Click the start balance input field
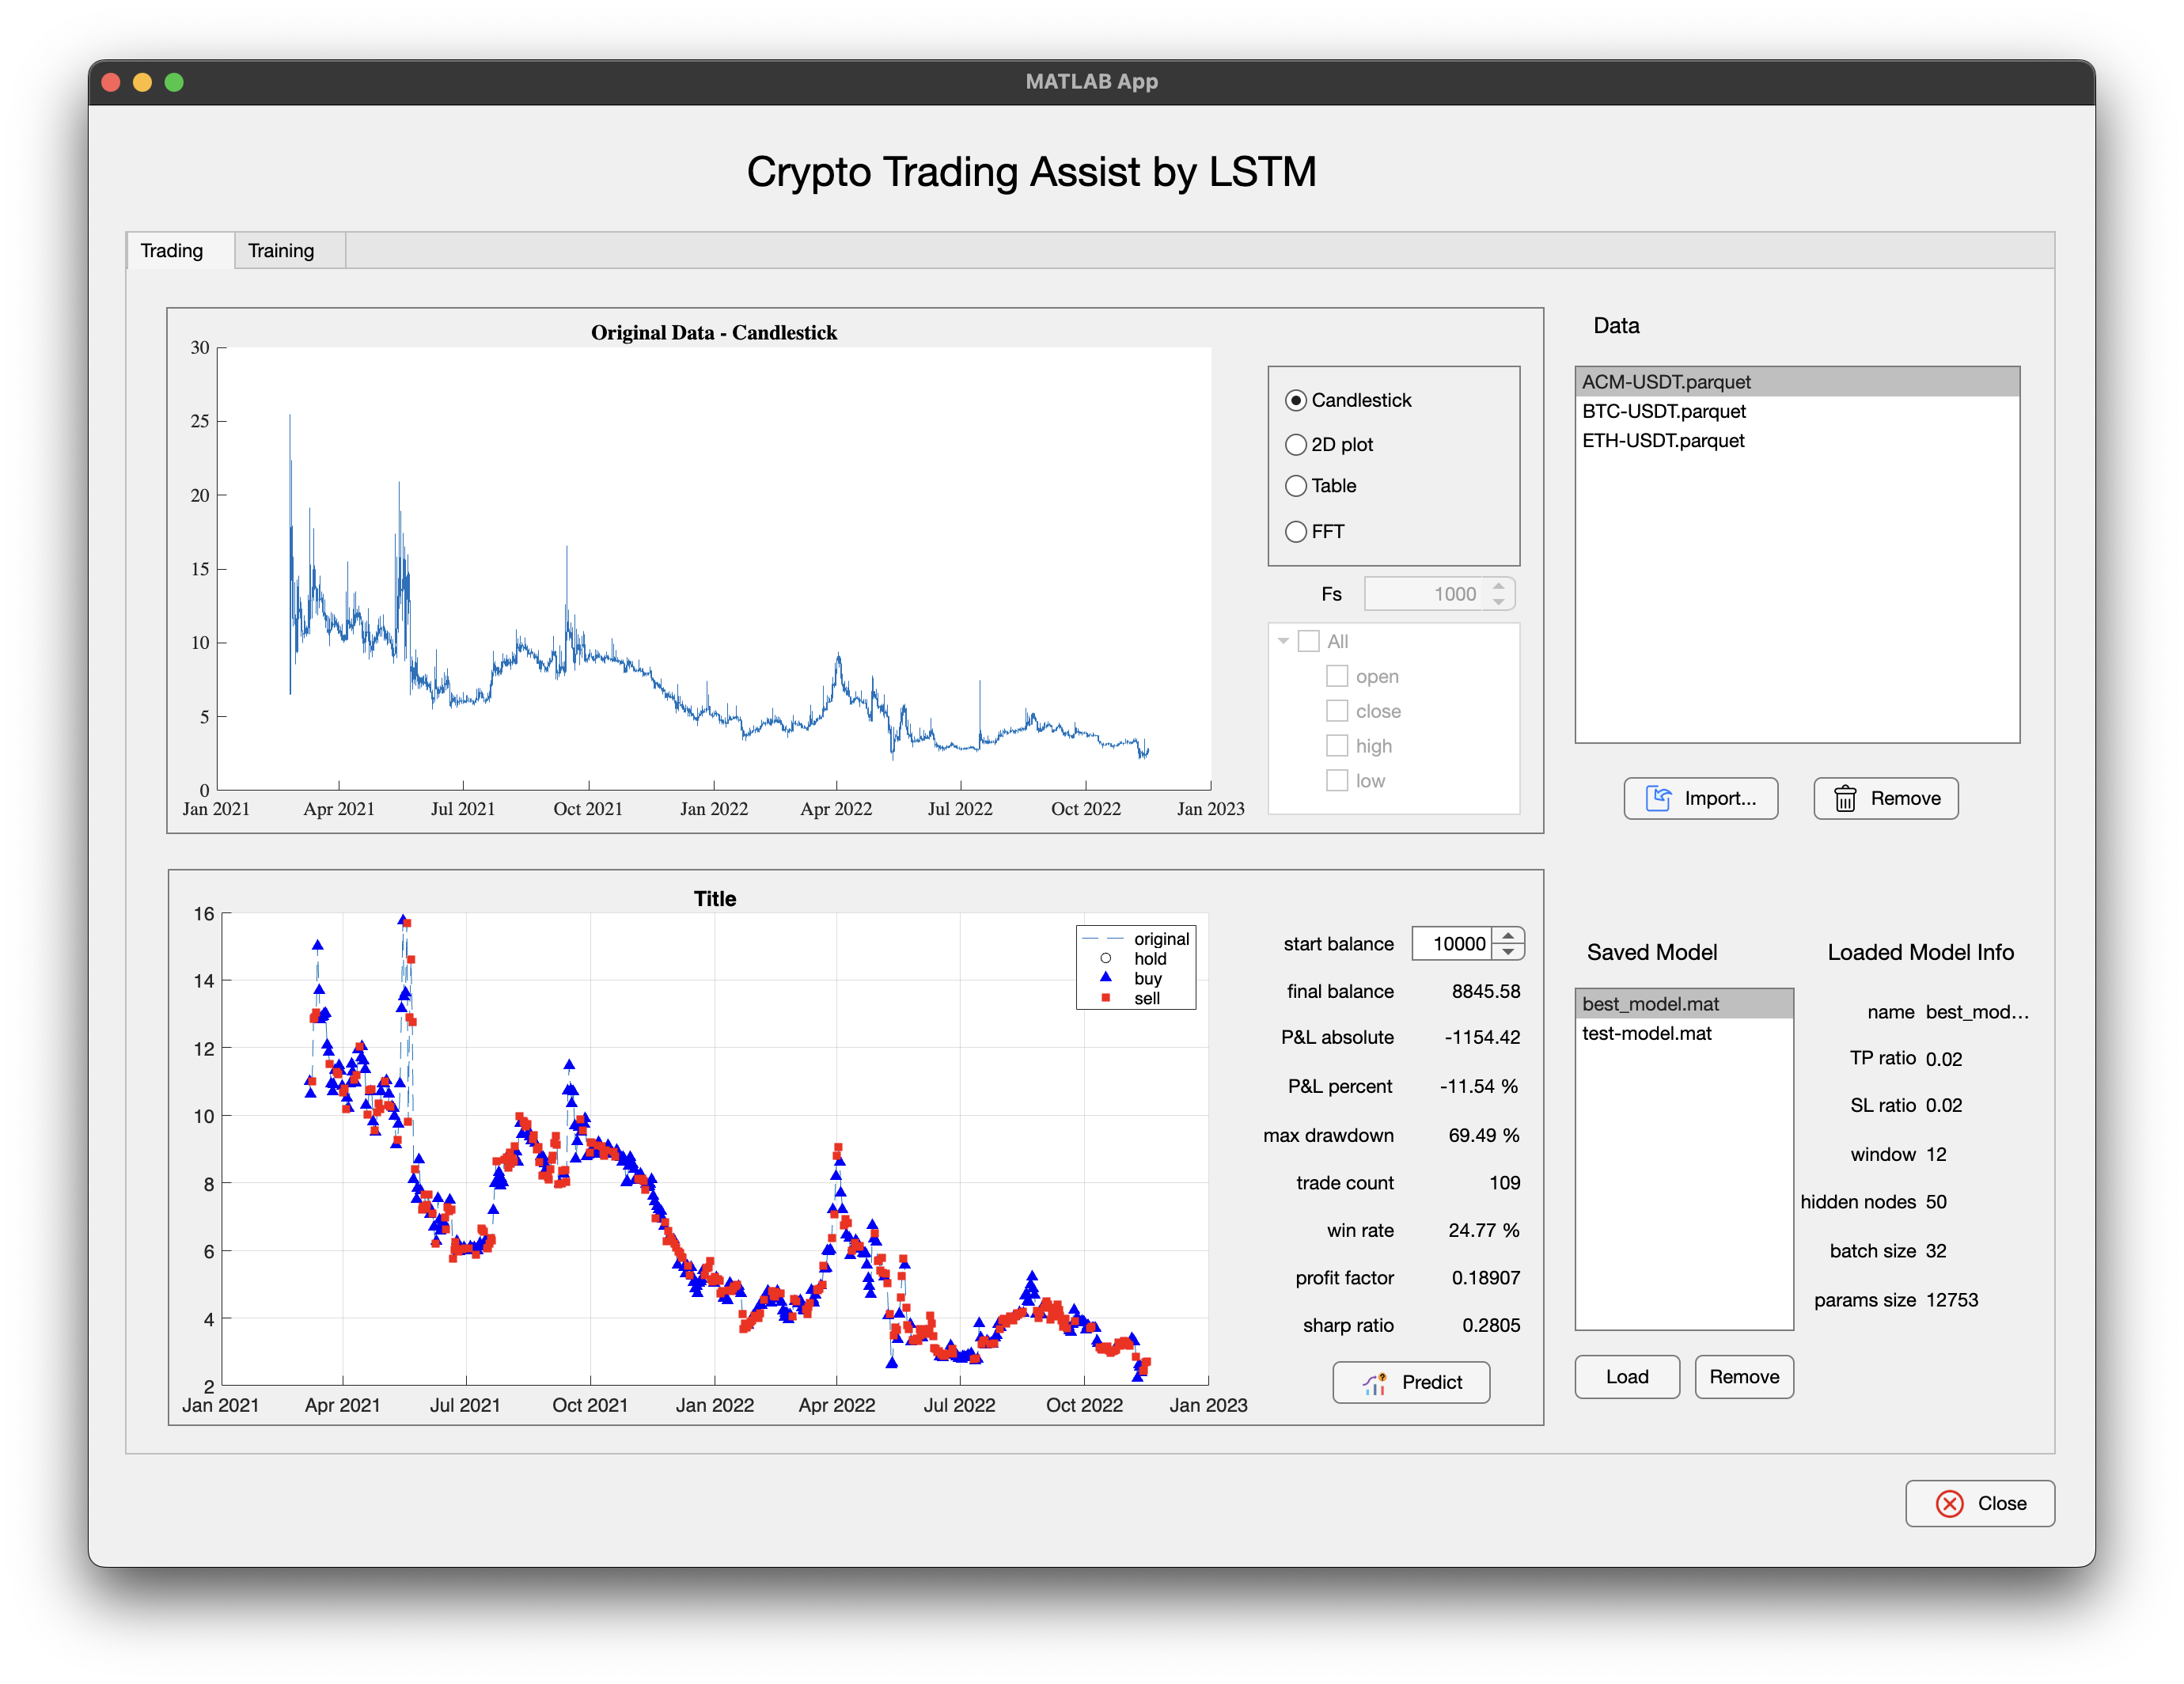The image size is (2184, 1684). (x=1452, y=943)
